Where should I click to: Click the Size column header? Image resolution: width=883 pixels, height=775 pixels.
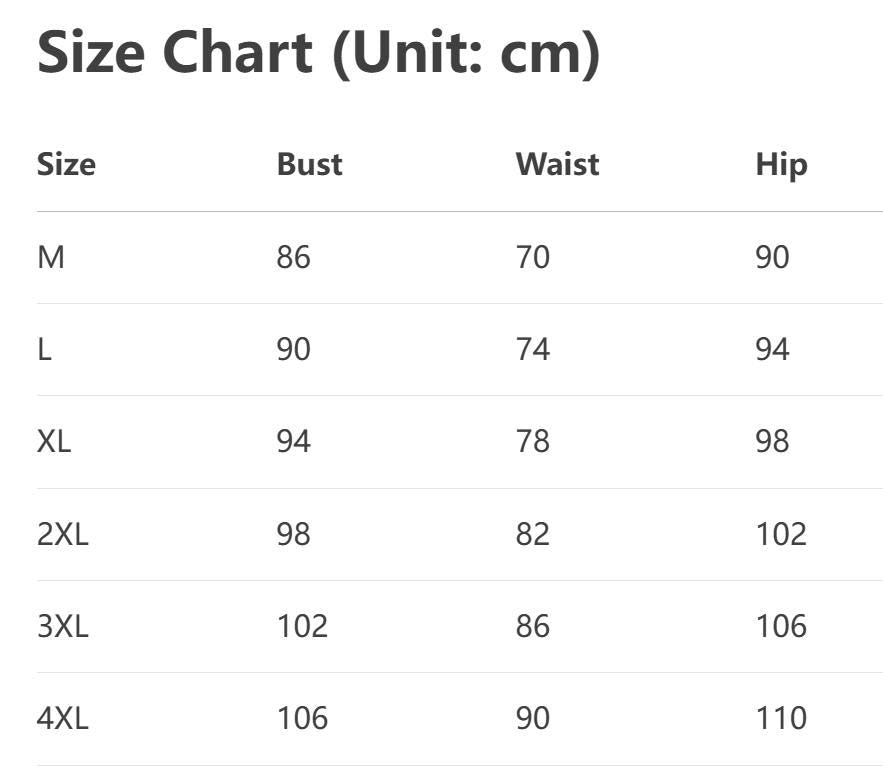(66, 164)
